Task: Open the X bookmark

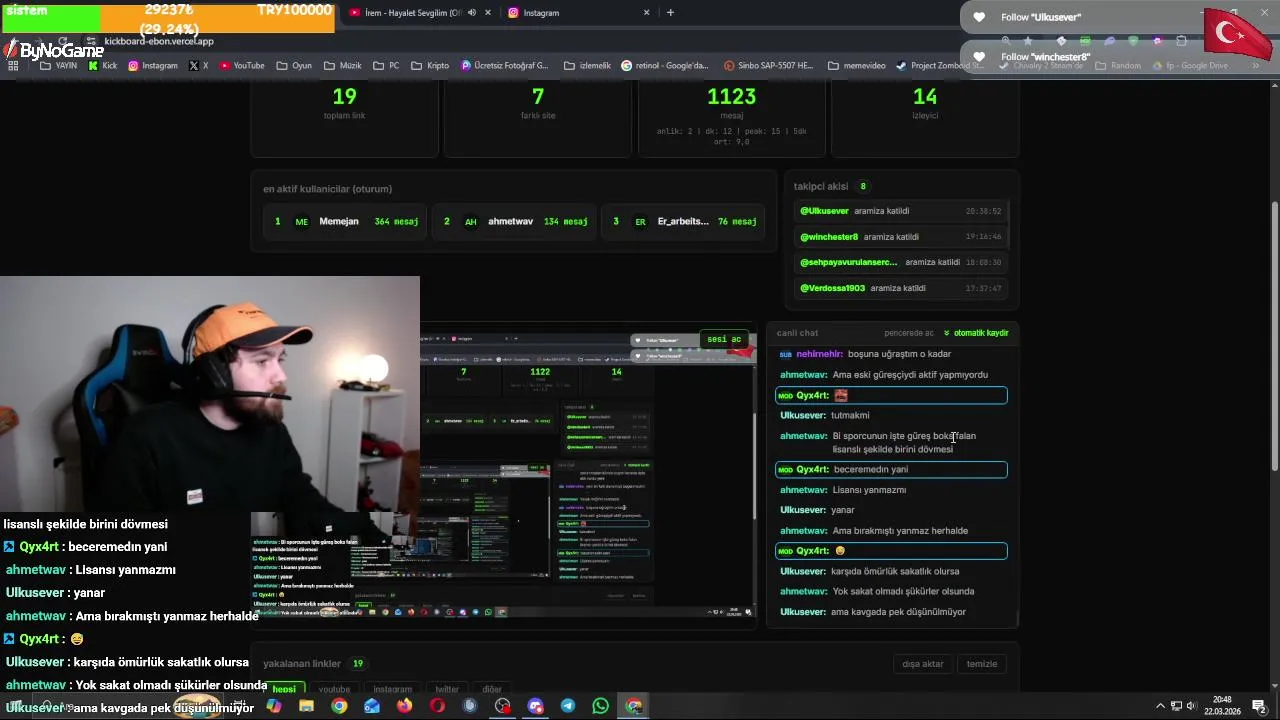Action: click(199, 66)
